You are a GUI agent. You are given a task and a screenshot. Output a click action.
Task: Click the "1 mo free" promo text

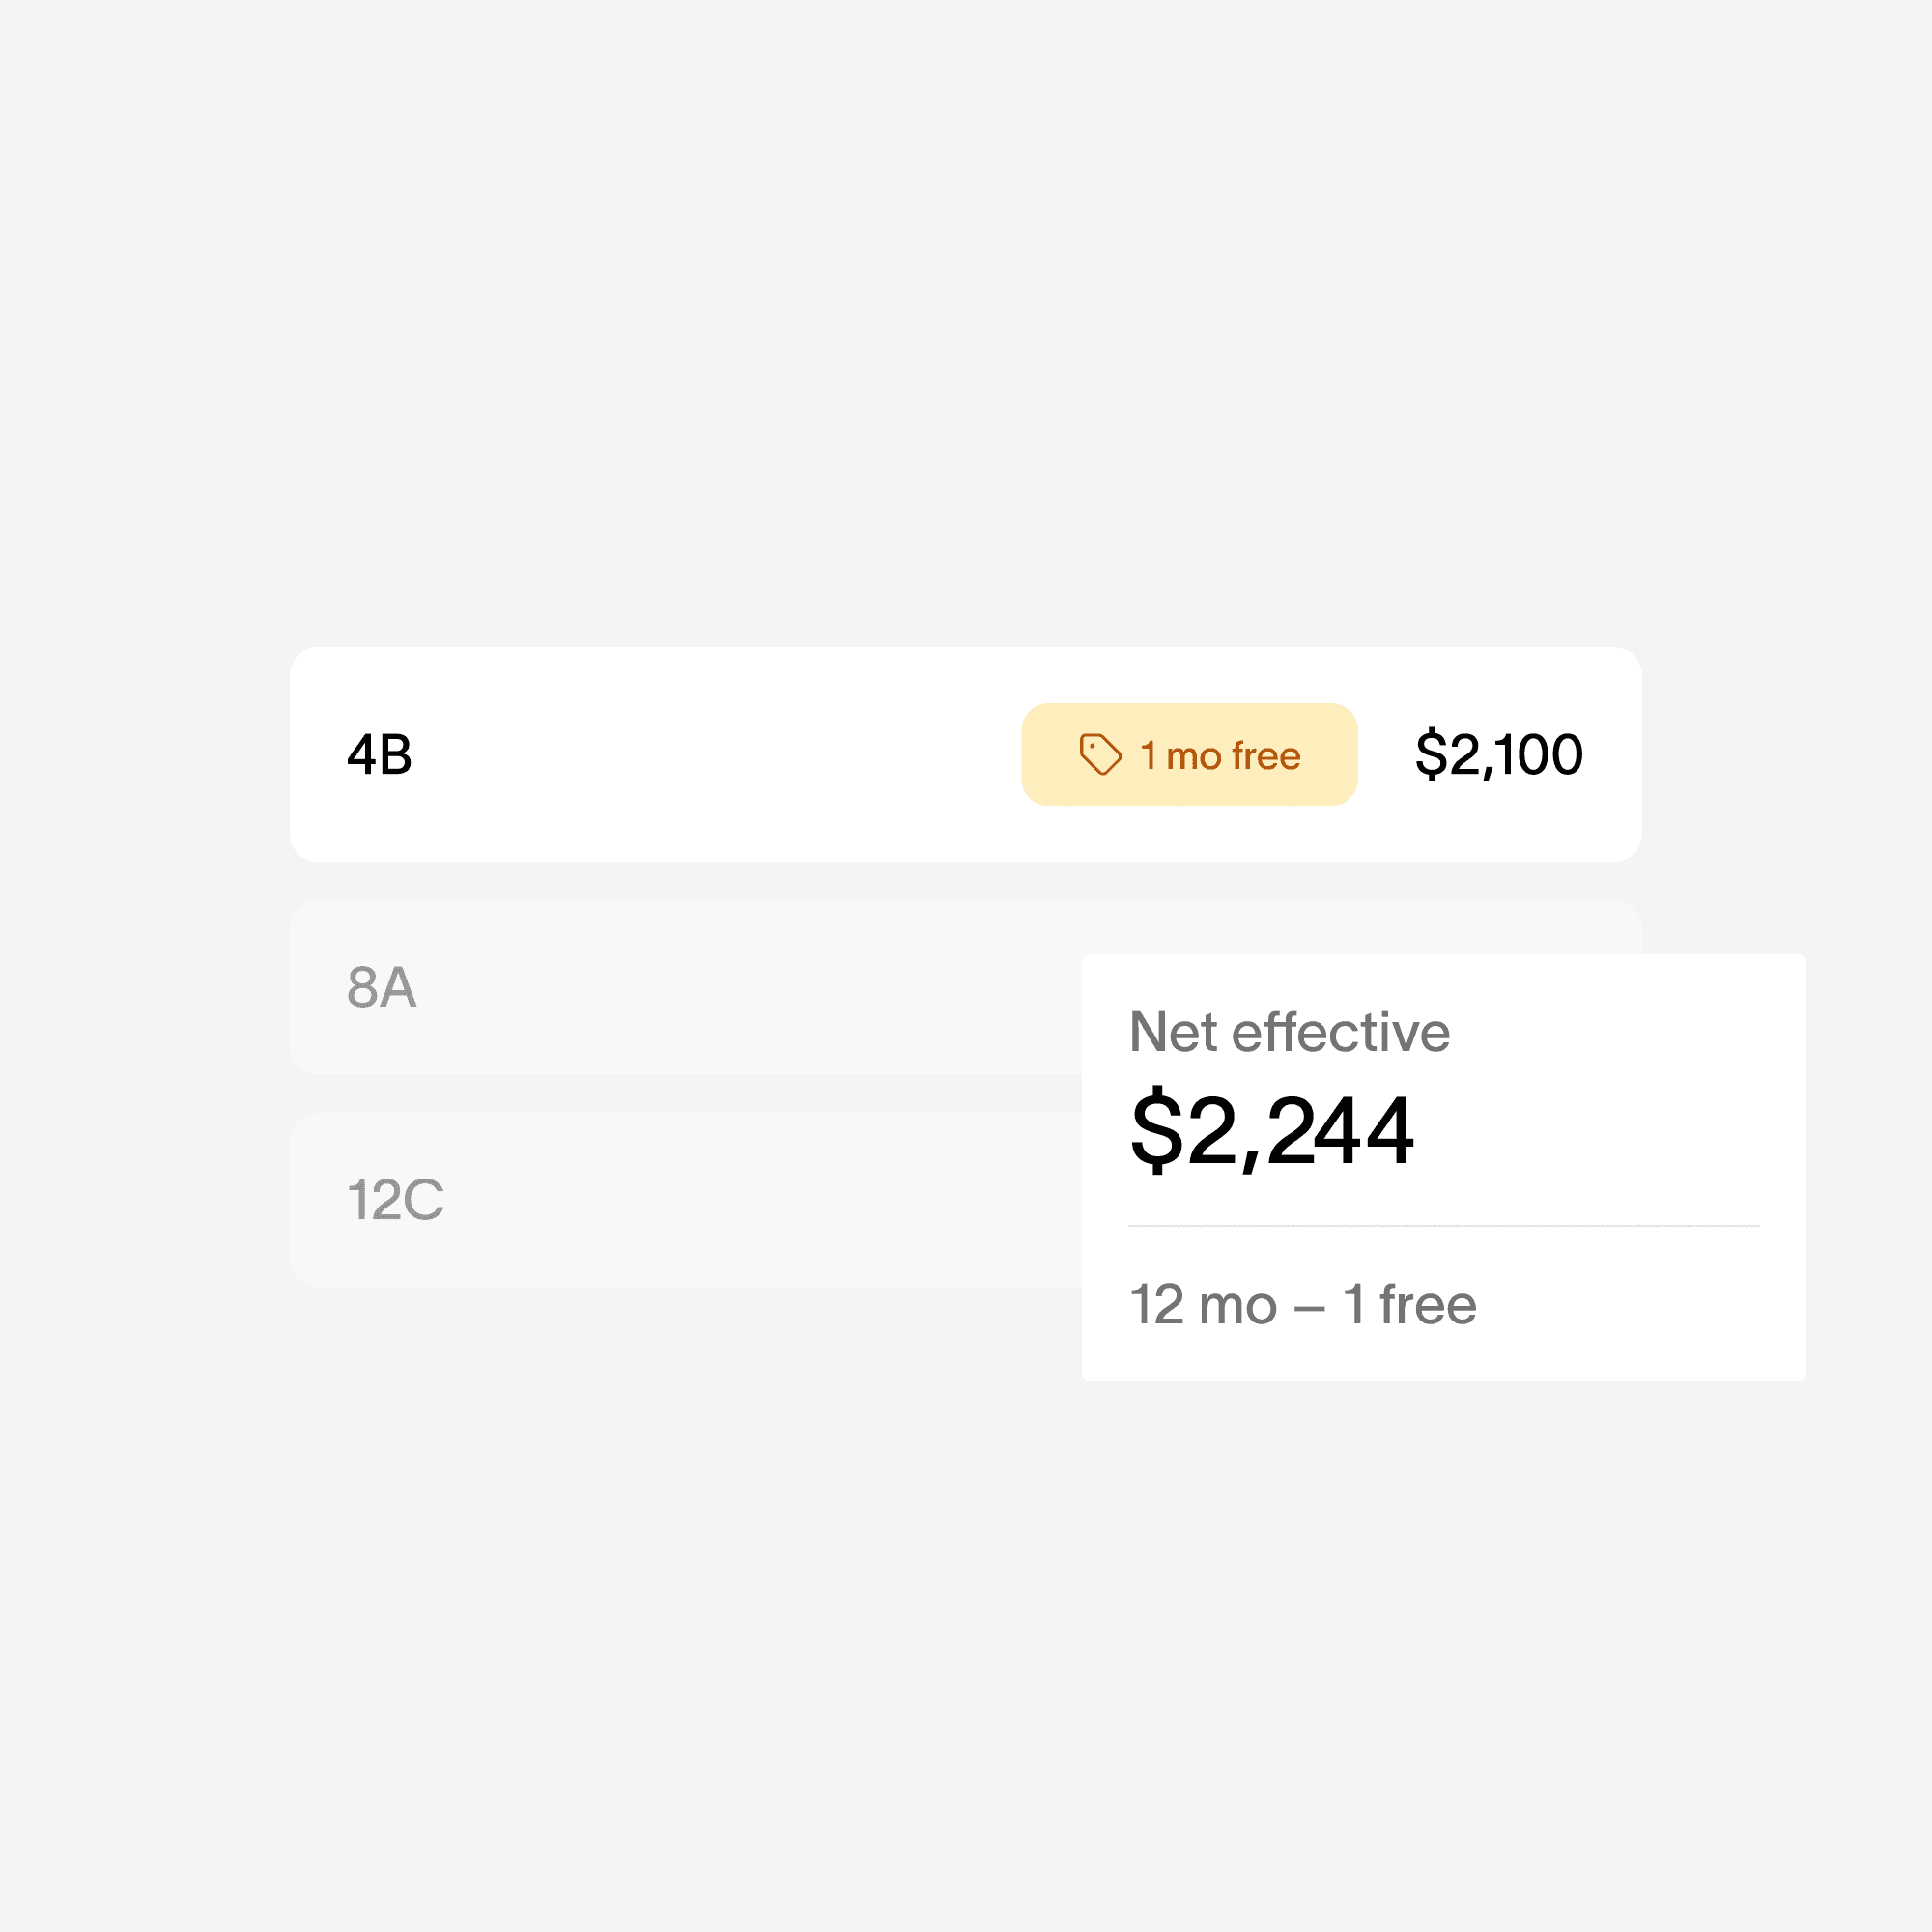tap(1220, 755)
